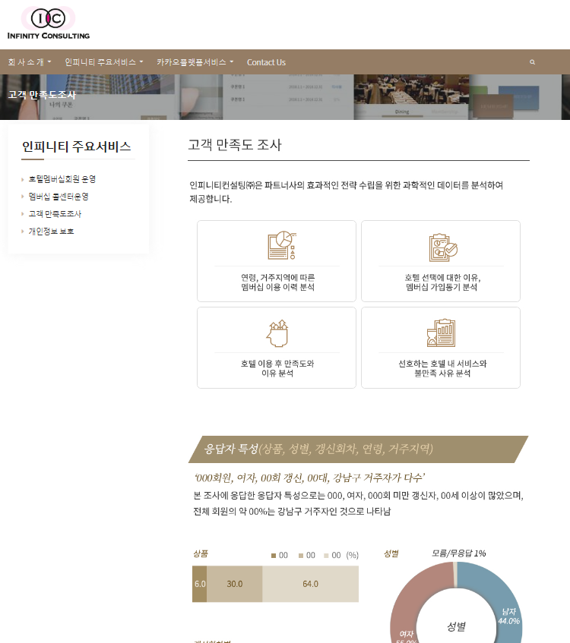Click the 6.0 dark bar segment
This screenshot has width=570, height=643.
[200, 584]
